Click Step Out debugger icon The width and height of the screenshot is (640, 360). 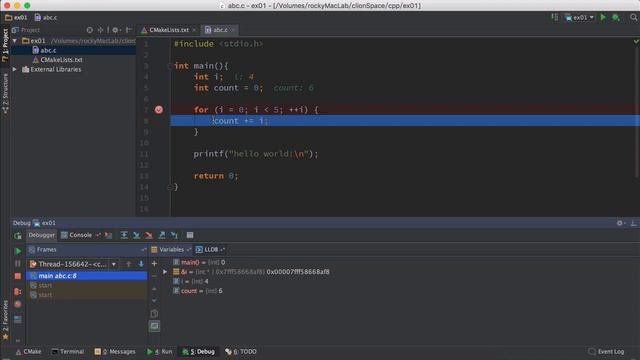pyautogui.click(x=162, y=235)
